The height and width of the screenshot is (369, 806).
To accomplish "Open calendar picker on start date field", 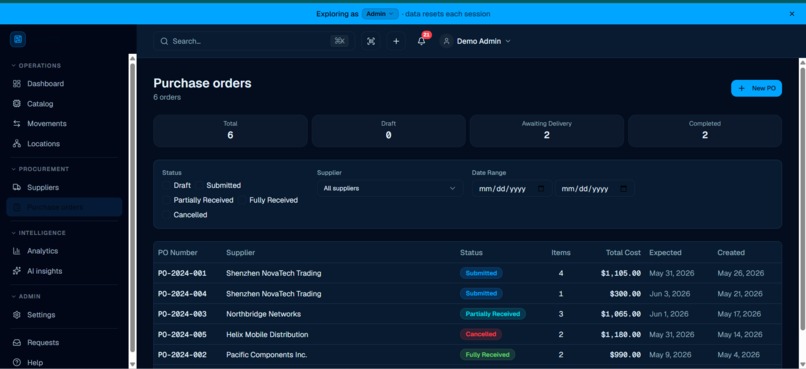I will (541, 189).
